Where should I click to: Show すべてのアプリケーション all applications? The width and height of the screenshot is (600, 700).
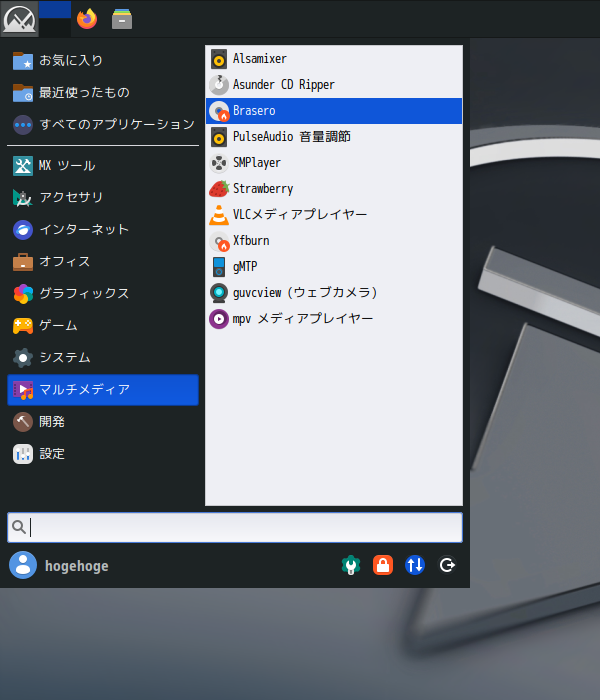pos(103,124)
